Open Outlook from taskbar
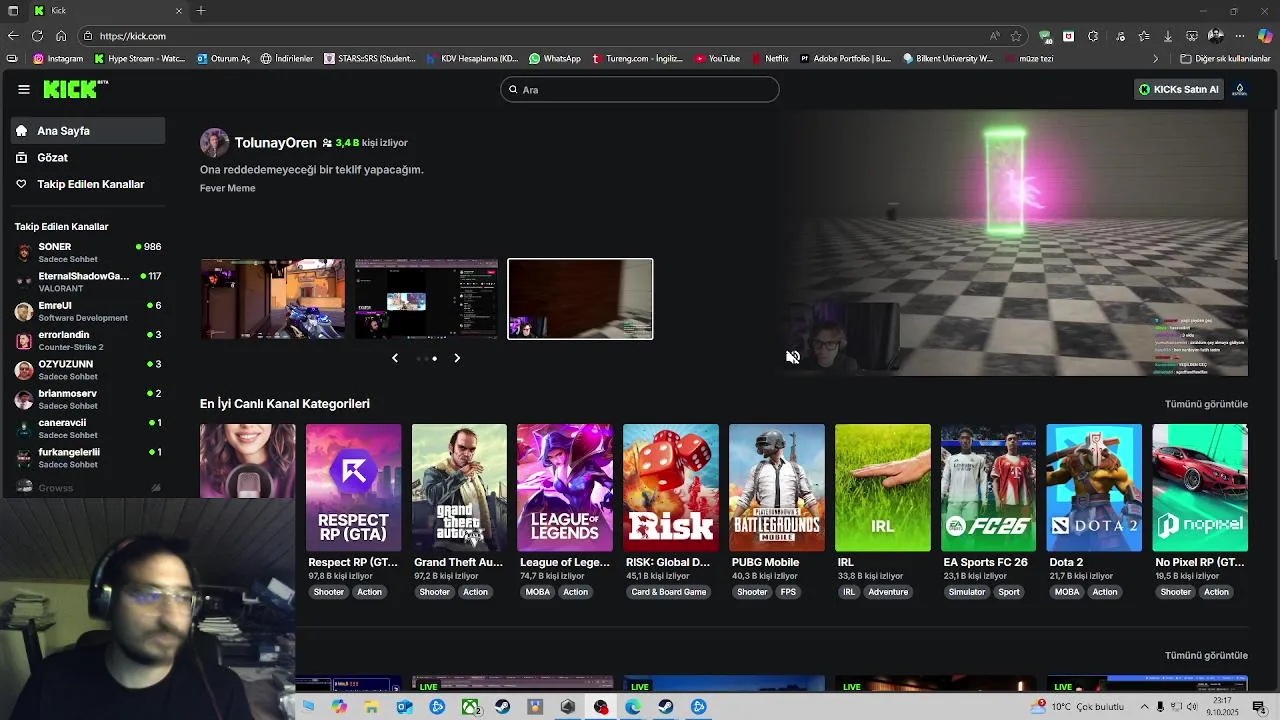The height and width of the screenshot is (720, 1280). [404, 707]
